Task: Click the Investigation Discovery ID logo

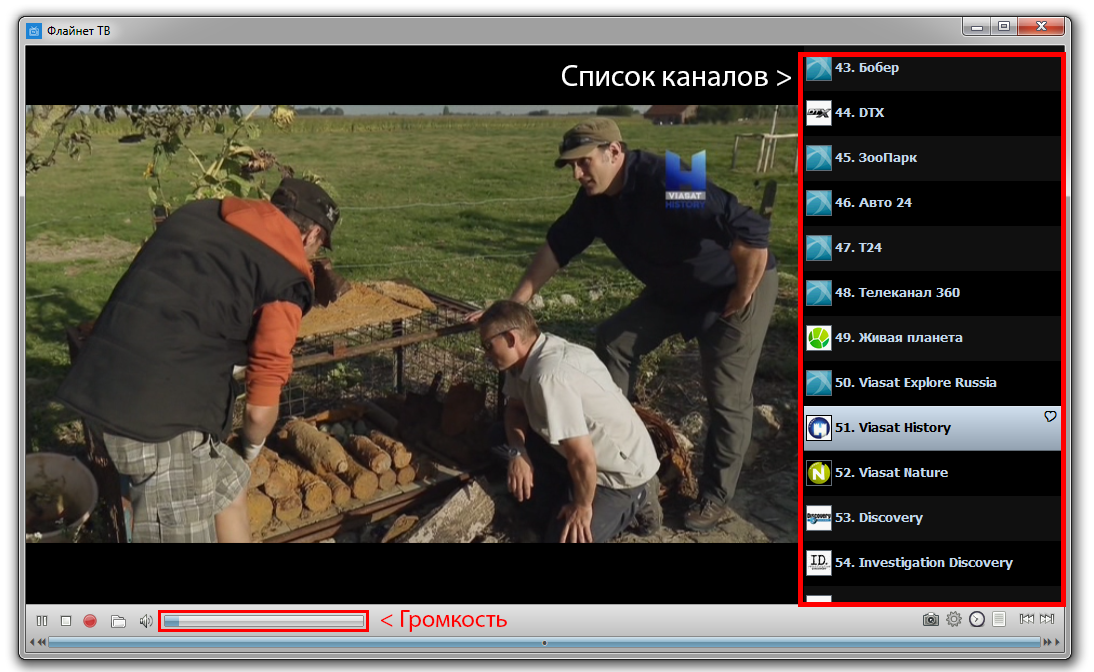Action: point(818,562)
